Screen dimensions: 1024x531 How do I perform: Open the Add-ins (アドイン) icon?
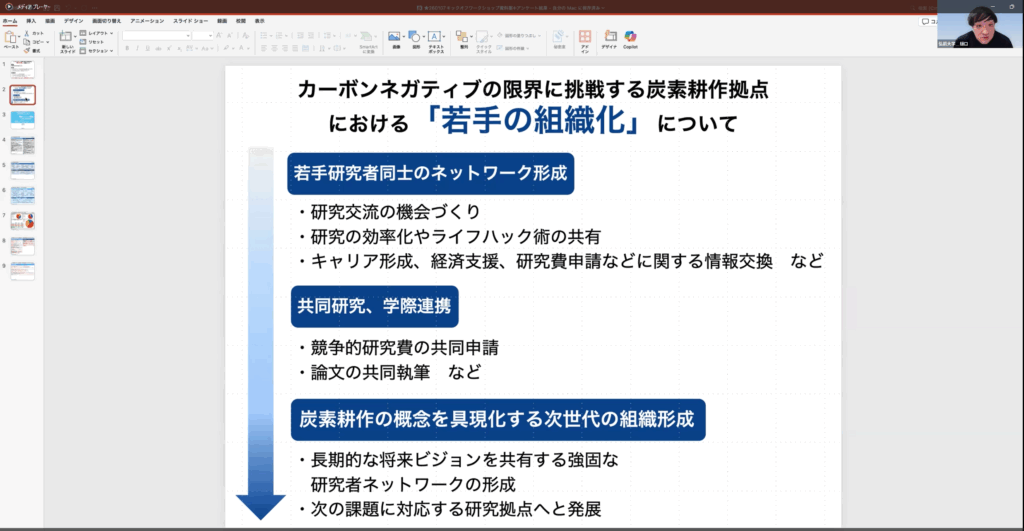click(x=585, y=37)
